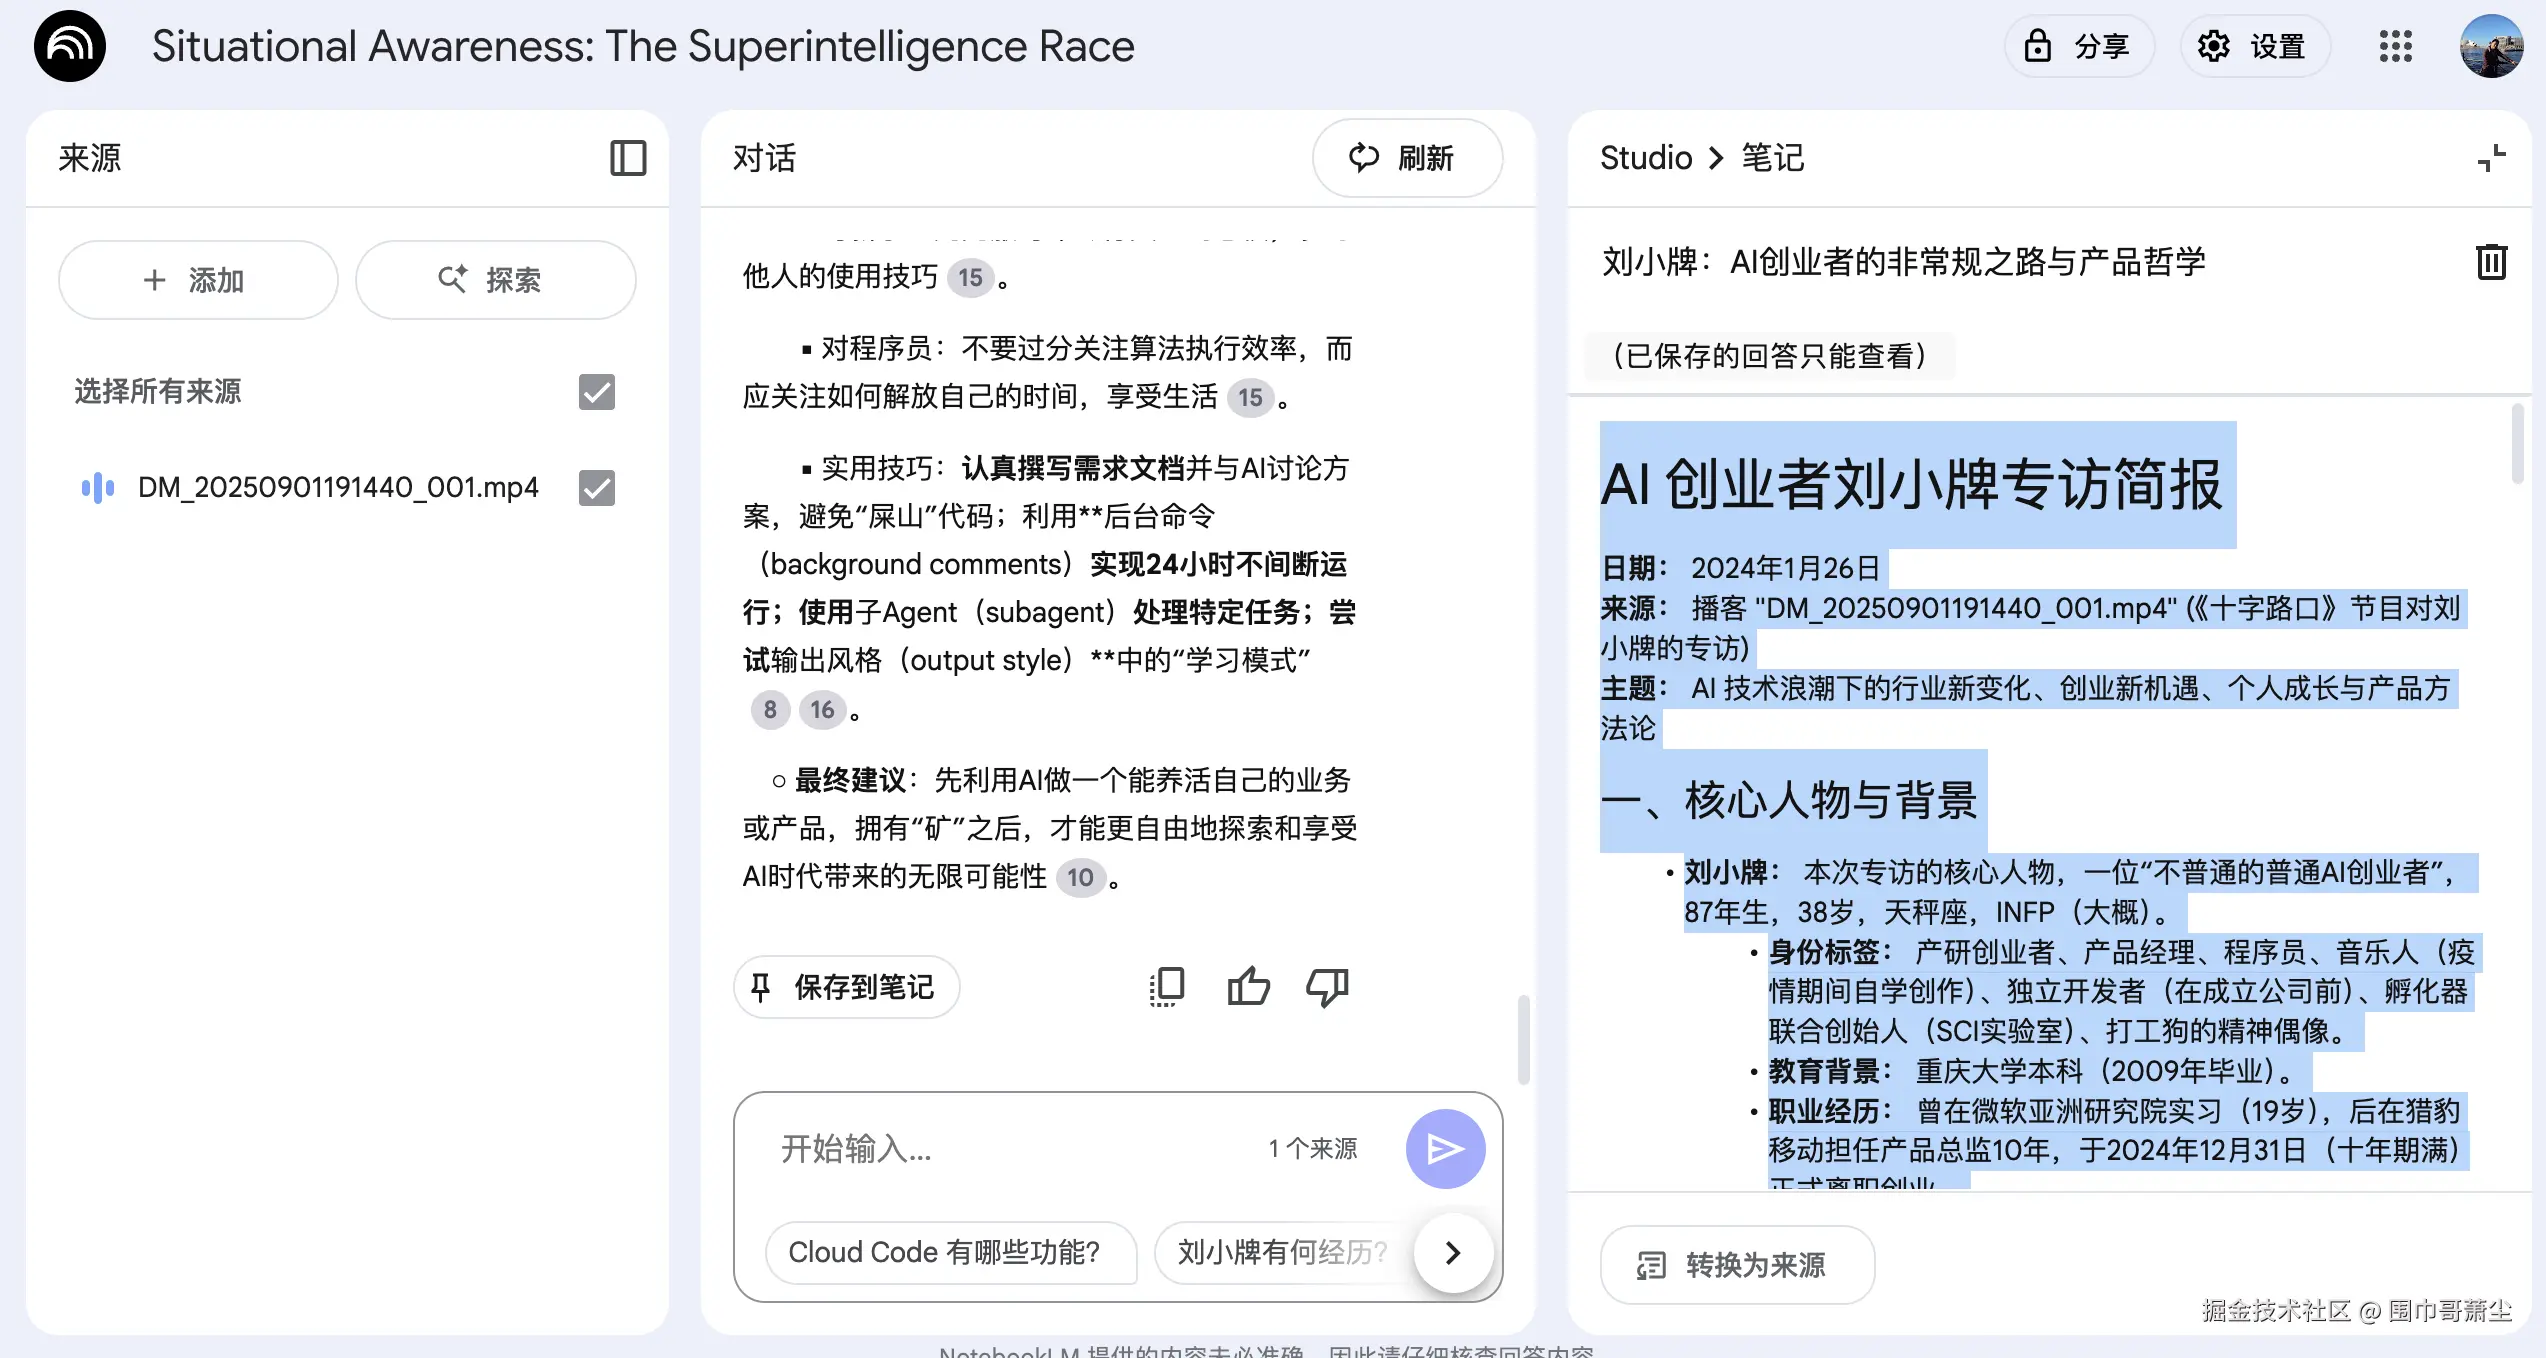Toggle the select all sources checkbox
Screen dimensions: 2546x1358
597,392
